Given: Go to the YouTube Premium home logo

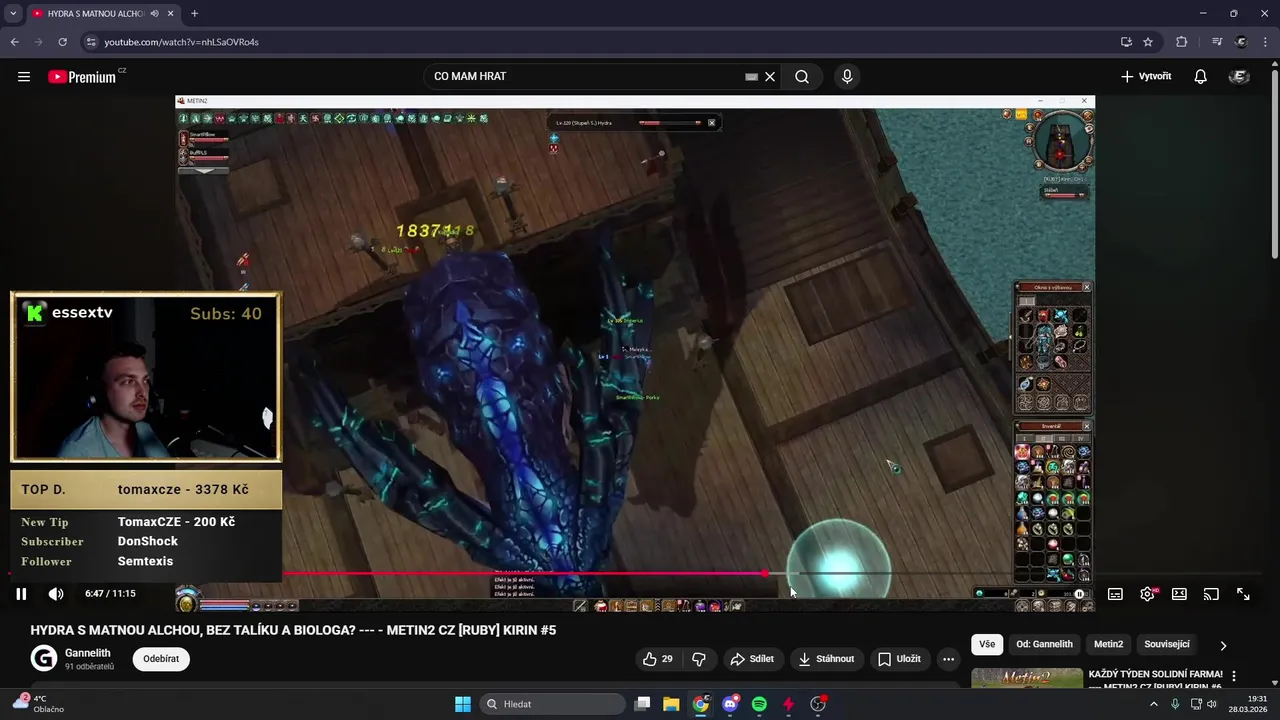Looking at the screenshot, I should tap(83, 77).
